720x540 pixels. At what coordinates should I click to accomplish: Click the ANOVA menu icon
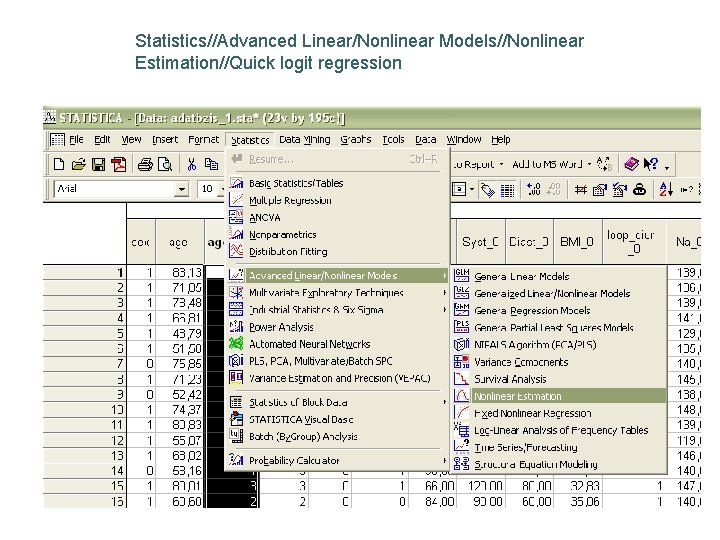click(x=236, y=217)
